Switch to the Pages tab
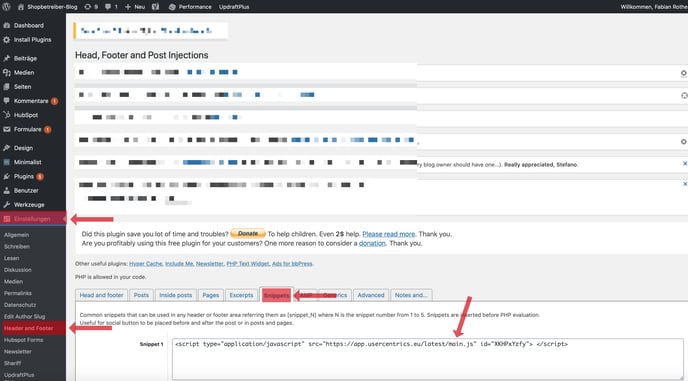This screenshot has height=381, width=688. 211,295
